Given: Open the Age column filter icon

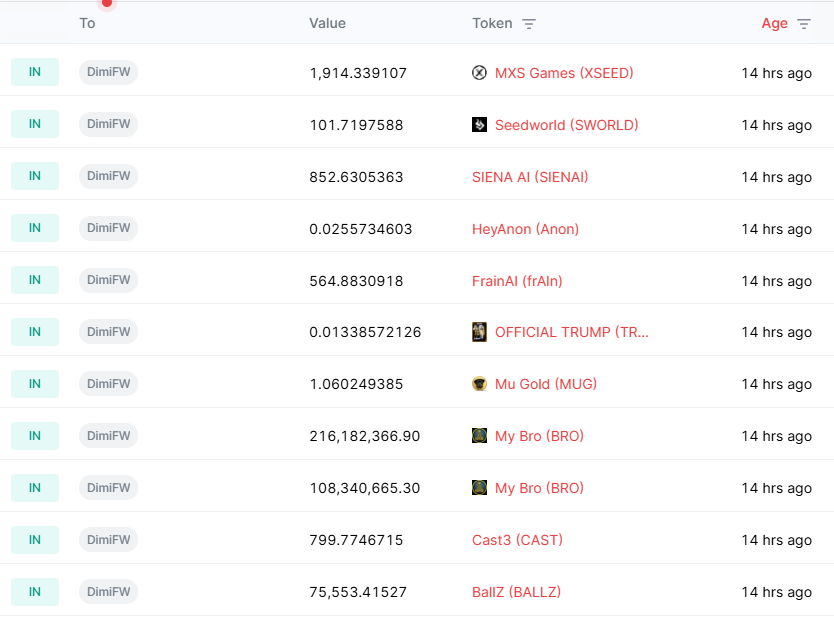Looking at the screenshot, I should (x=804, y=24).
